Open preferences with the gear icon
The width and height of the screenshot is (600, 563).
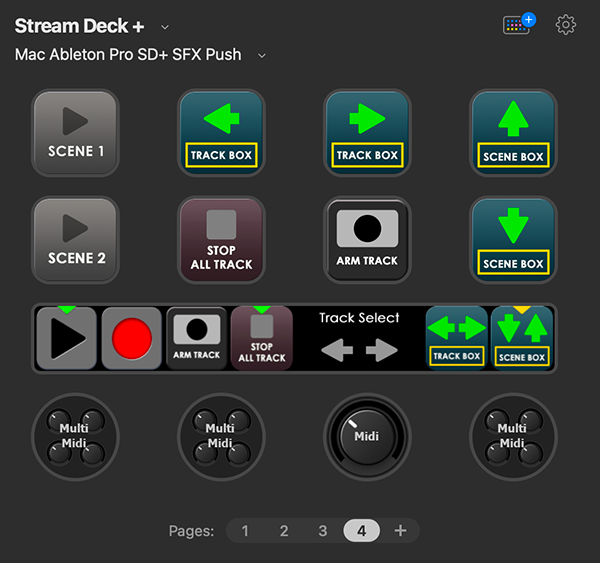tap(566, 25)
